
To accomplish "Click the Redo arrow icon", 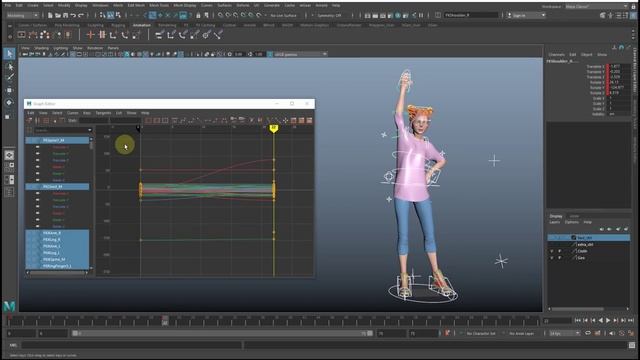I will [81, 15].
